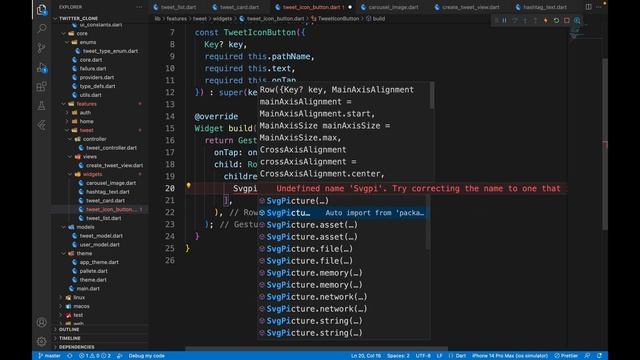The width and height of the screenshot is (640, 360).
Task: Restart debugging with green restart icon
Action: (556, 20)
